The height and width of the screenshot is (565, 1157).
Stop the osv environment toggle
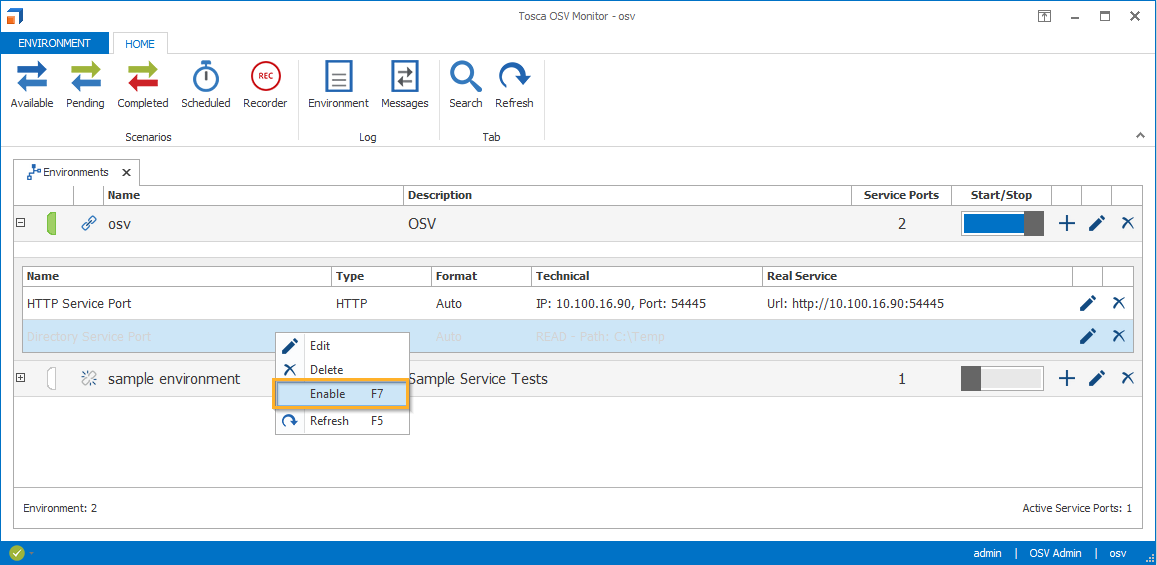(x=1002, y=224)
